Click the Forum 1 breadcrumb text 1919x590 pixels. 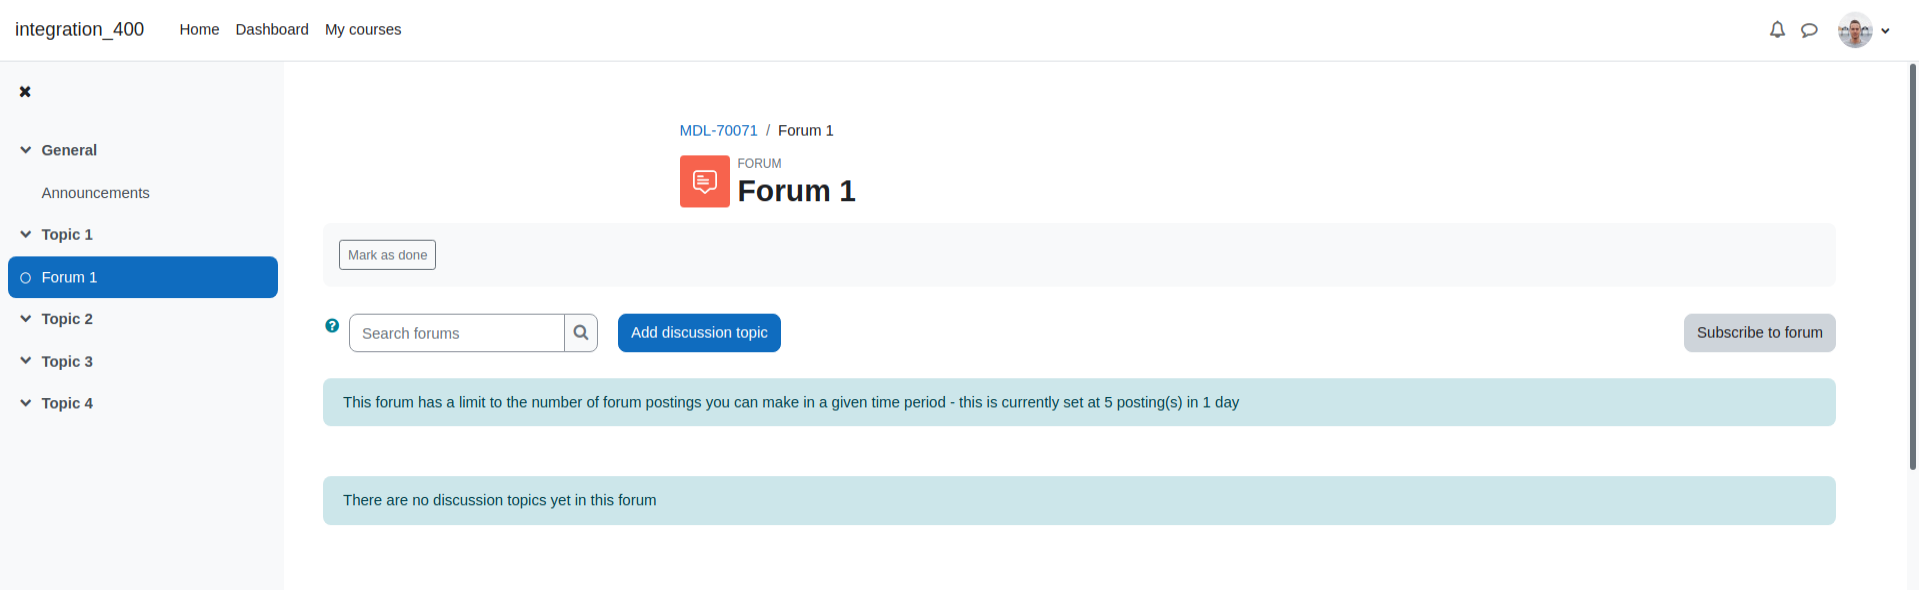tap(805, 130)
